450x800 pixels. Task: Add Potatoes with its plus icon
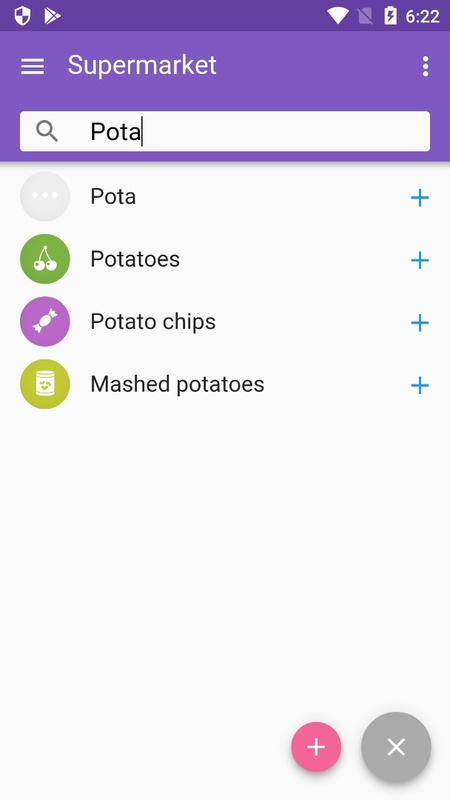pos(419,260)
